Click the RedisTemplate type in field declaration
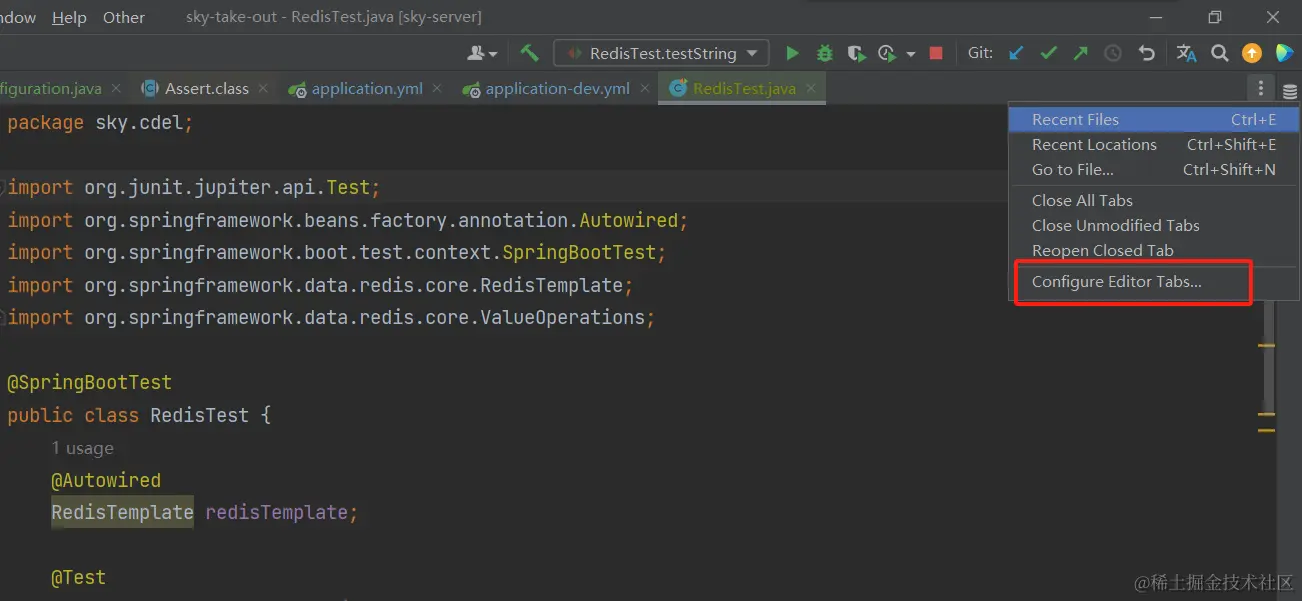Image resolution: width=1302 pixels, height=601 pixels. pos(122,512)
